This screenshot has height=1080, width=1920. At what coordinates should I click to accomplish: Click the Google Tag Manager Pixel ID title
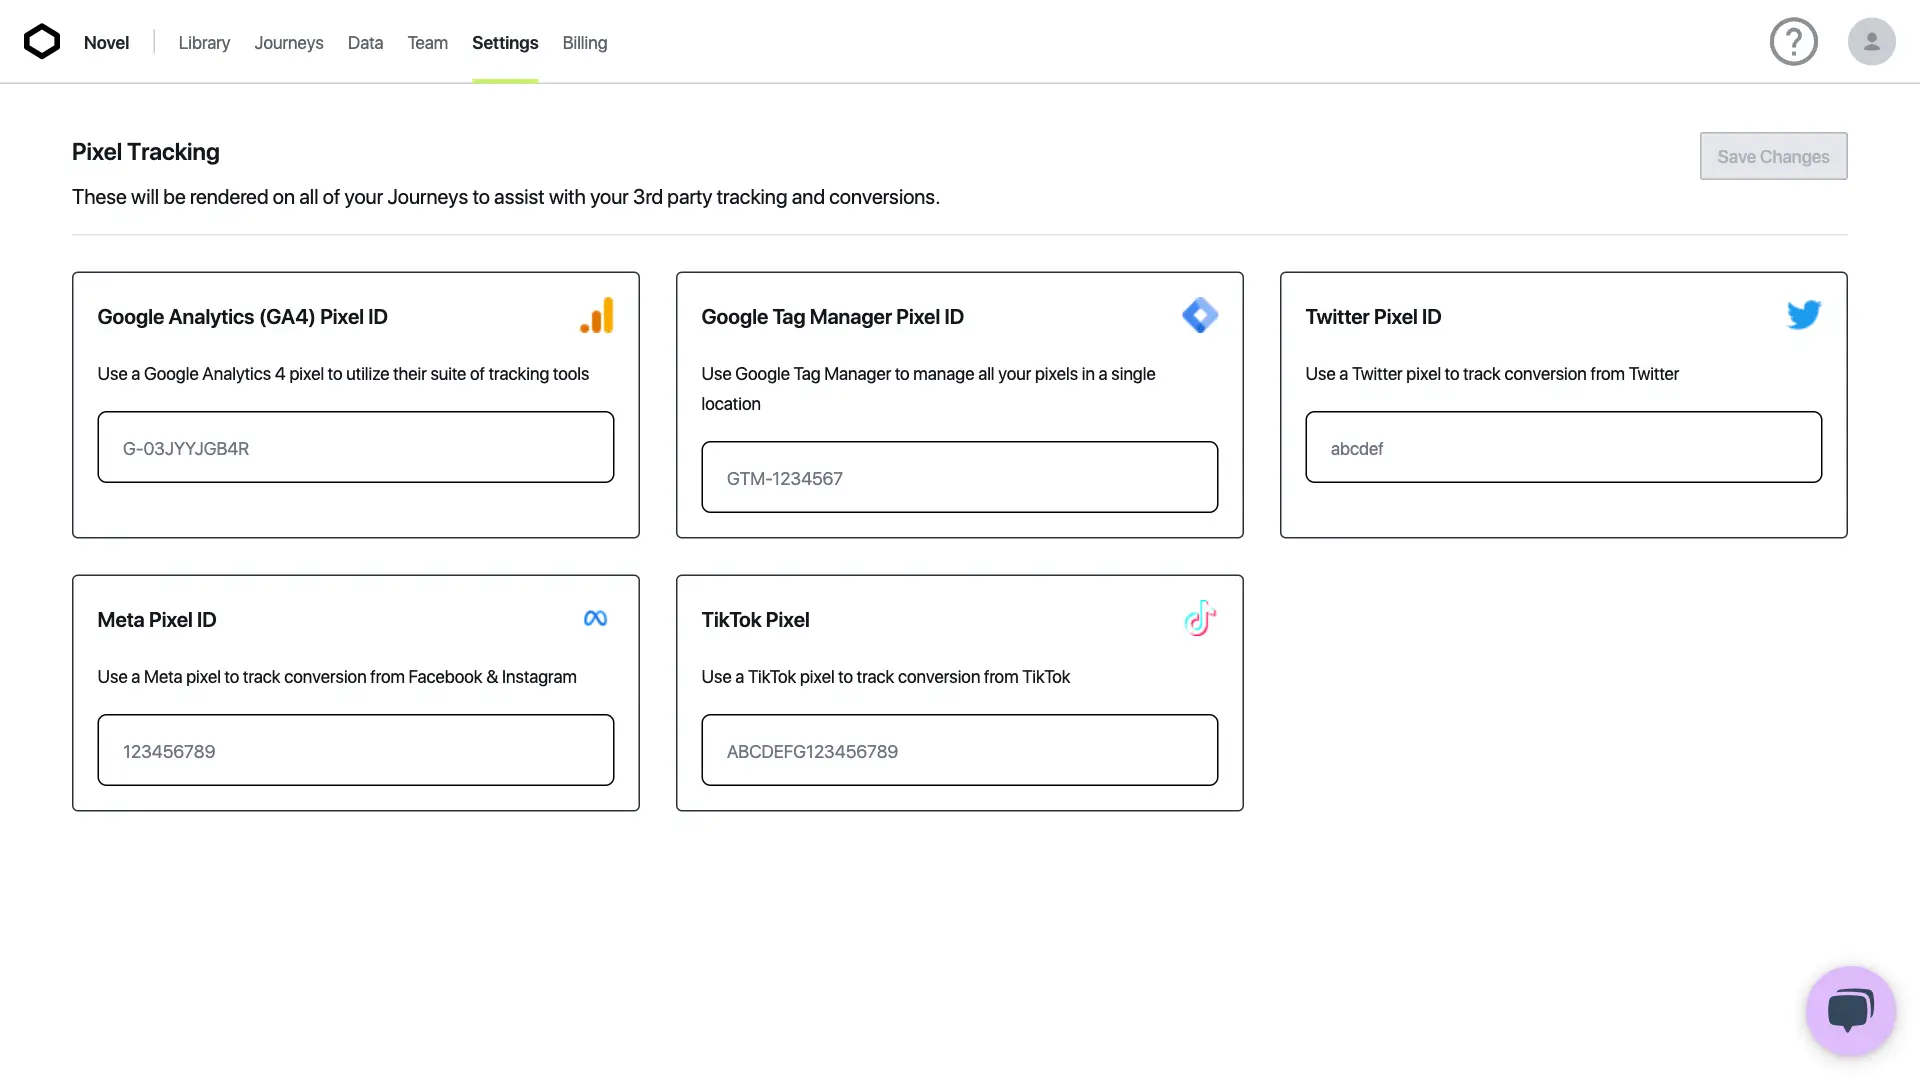click(833, 317)
